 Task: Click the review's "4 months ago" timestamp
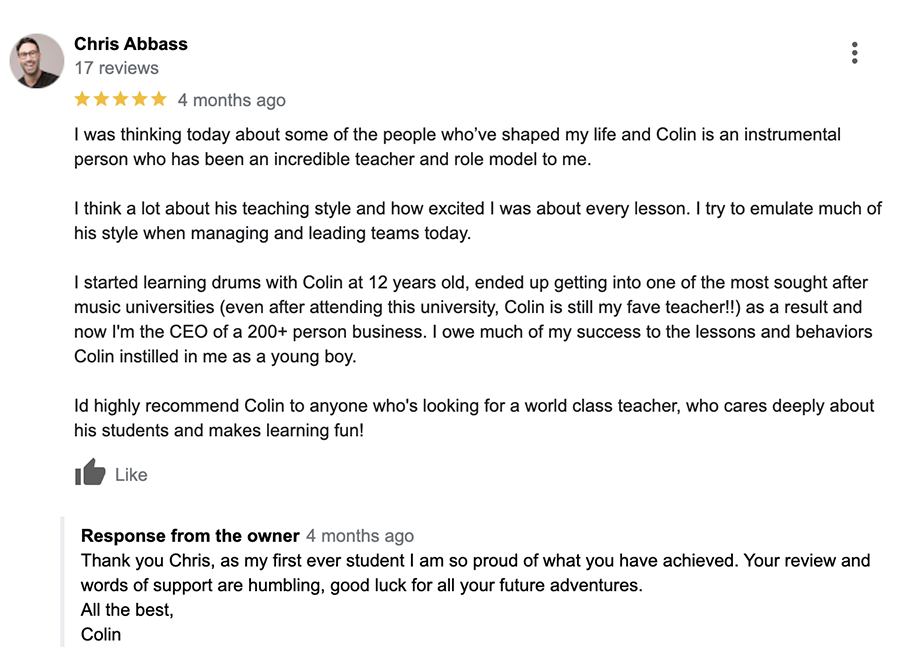(232, 100)
